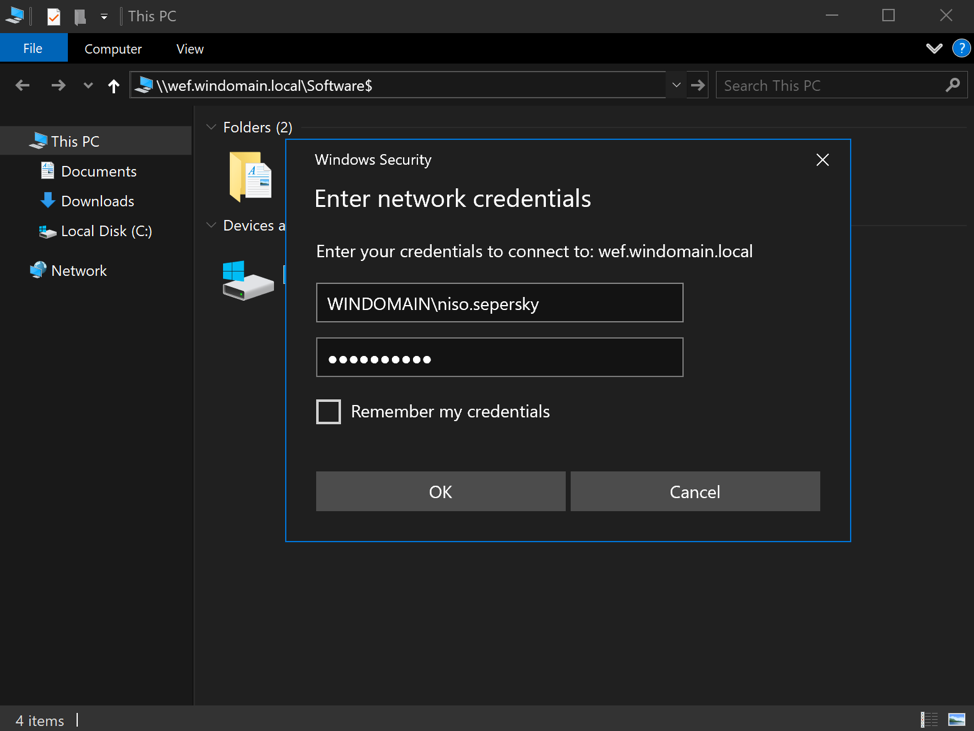Expand address bar history dropdown
Screen dimensions: 974x731
point(677,86)
